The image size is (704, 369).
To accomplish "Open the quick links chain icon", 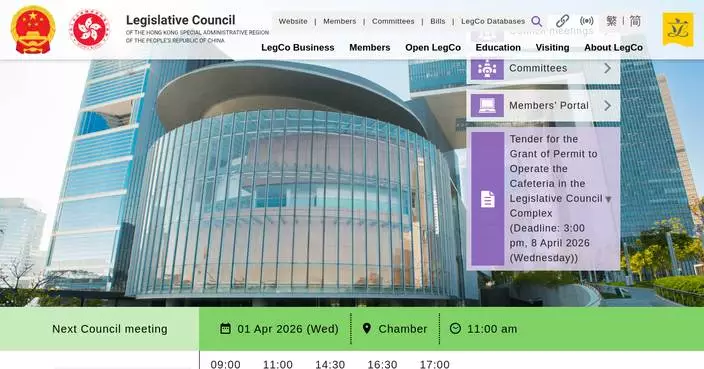I will click(562, 21).
